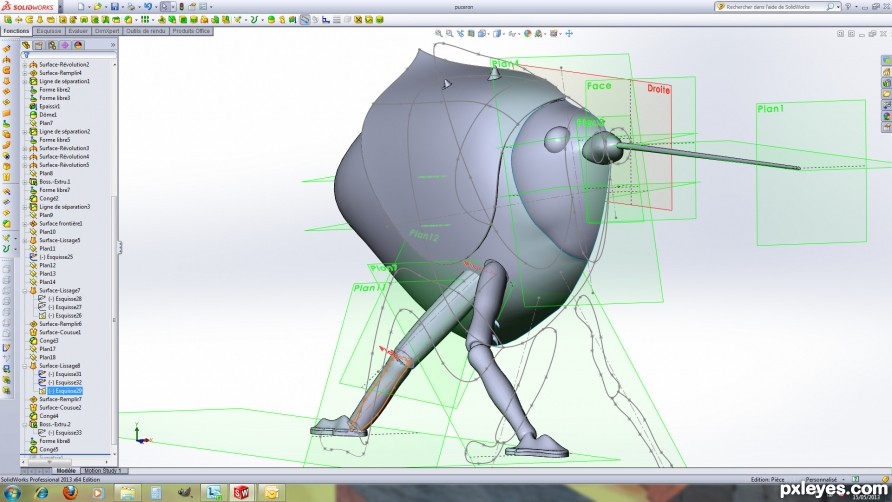Switch to the Esquisse tab
892x502 pixels.
pyautogui.click(x=49, y=31)
